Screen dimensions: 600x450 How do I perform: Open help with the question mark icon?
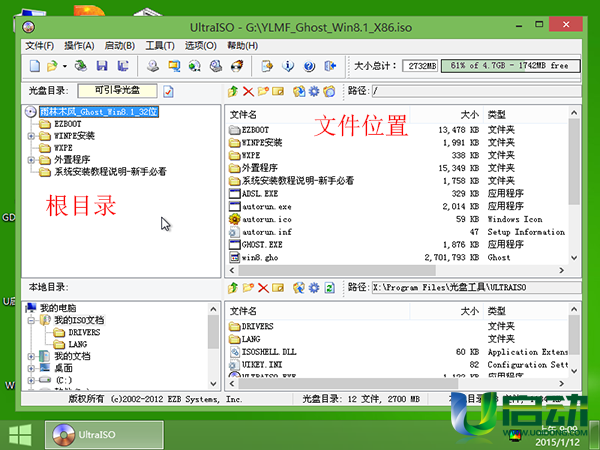pyautogui.click(x=309, y=66)
